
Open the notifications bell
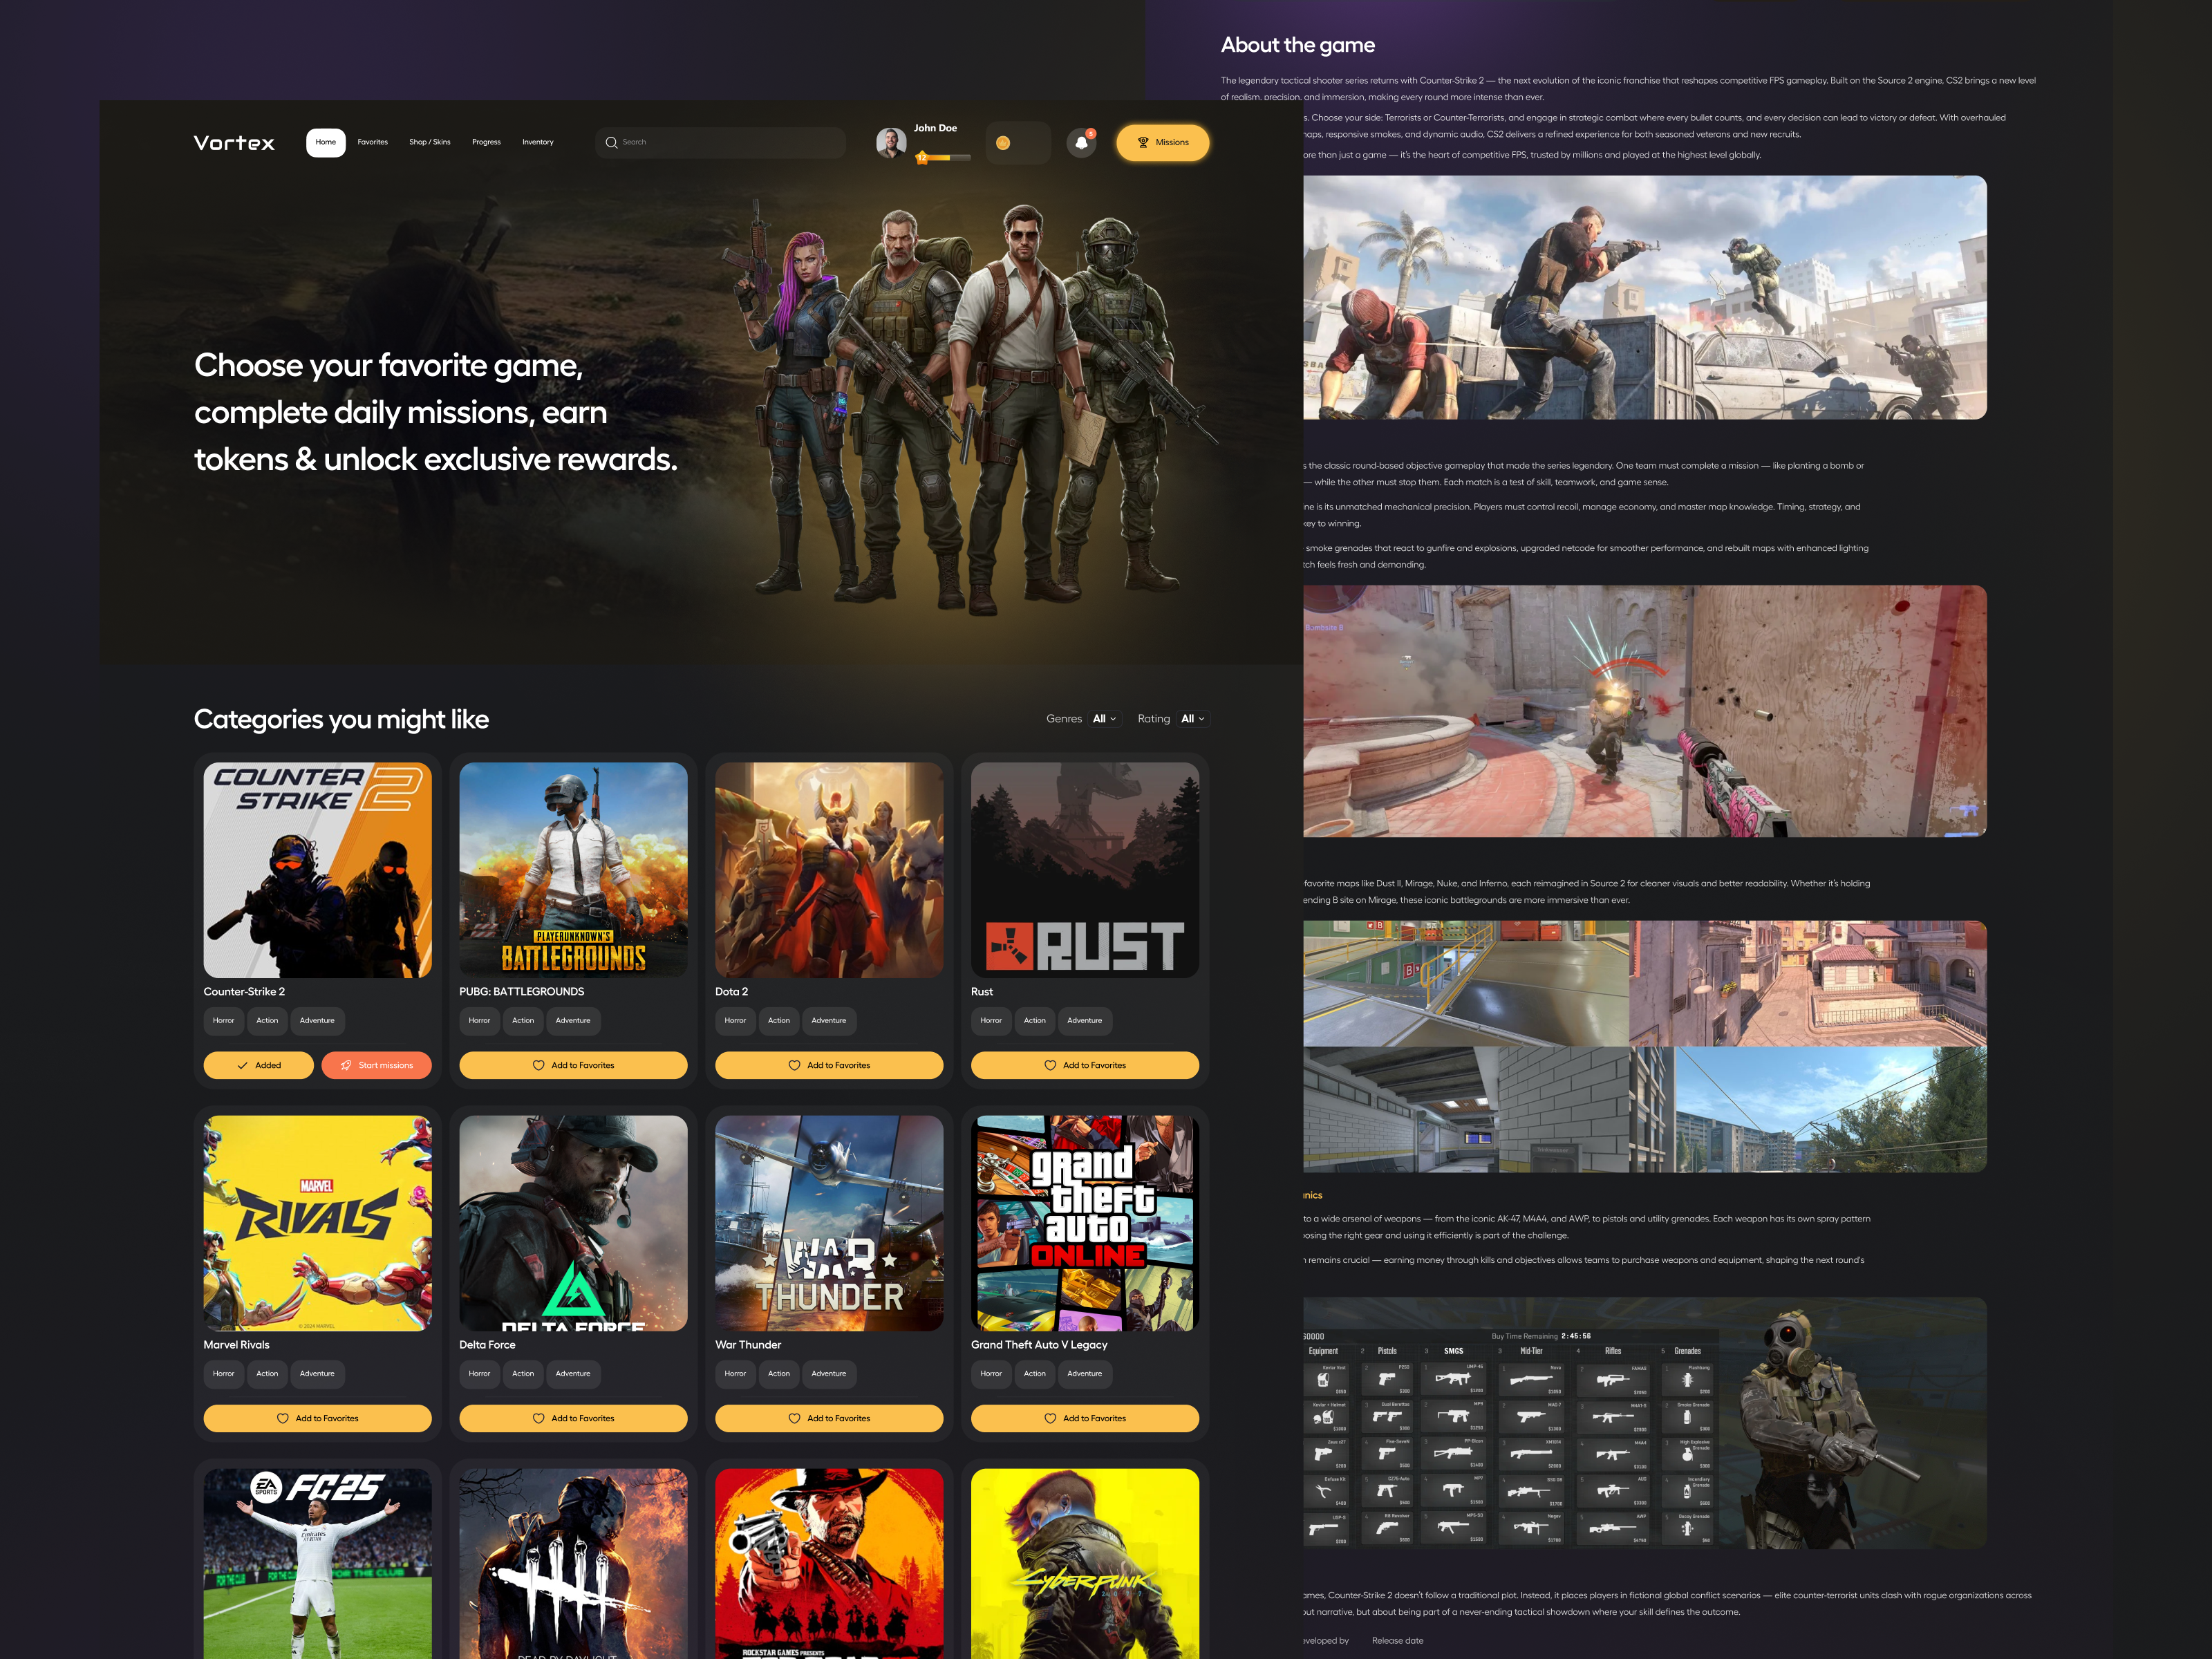pyautogui.click(x=1081, y=143)
